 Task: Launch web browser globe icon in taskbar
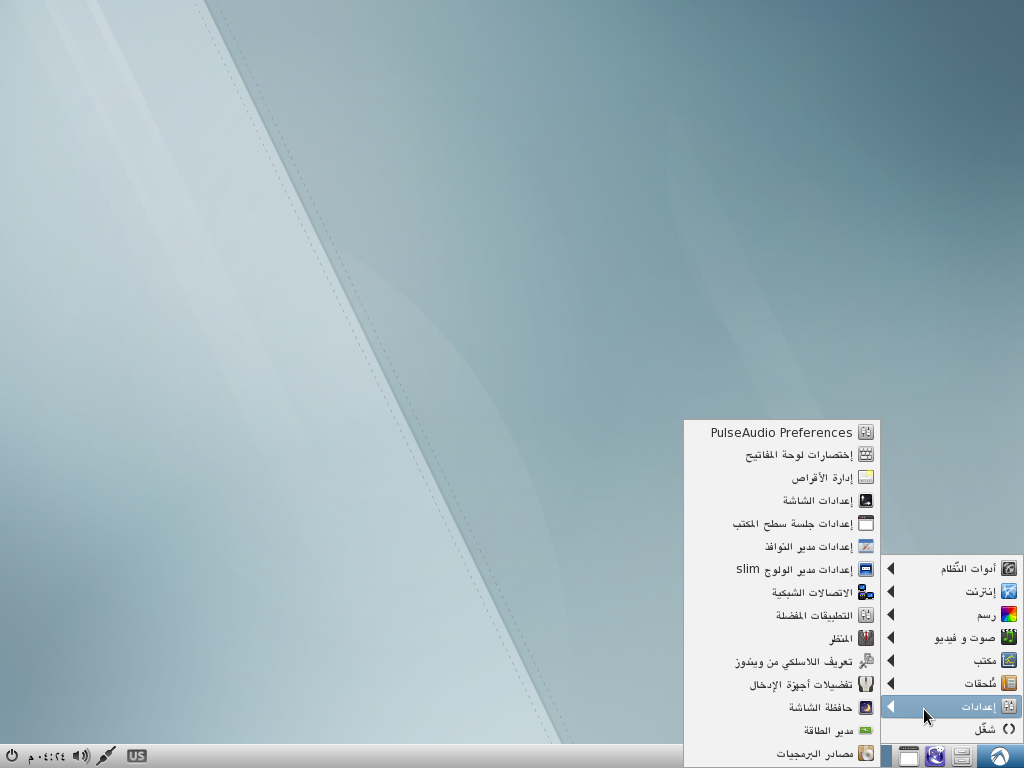click(x=935, y=756)
